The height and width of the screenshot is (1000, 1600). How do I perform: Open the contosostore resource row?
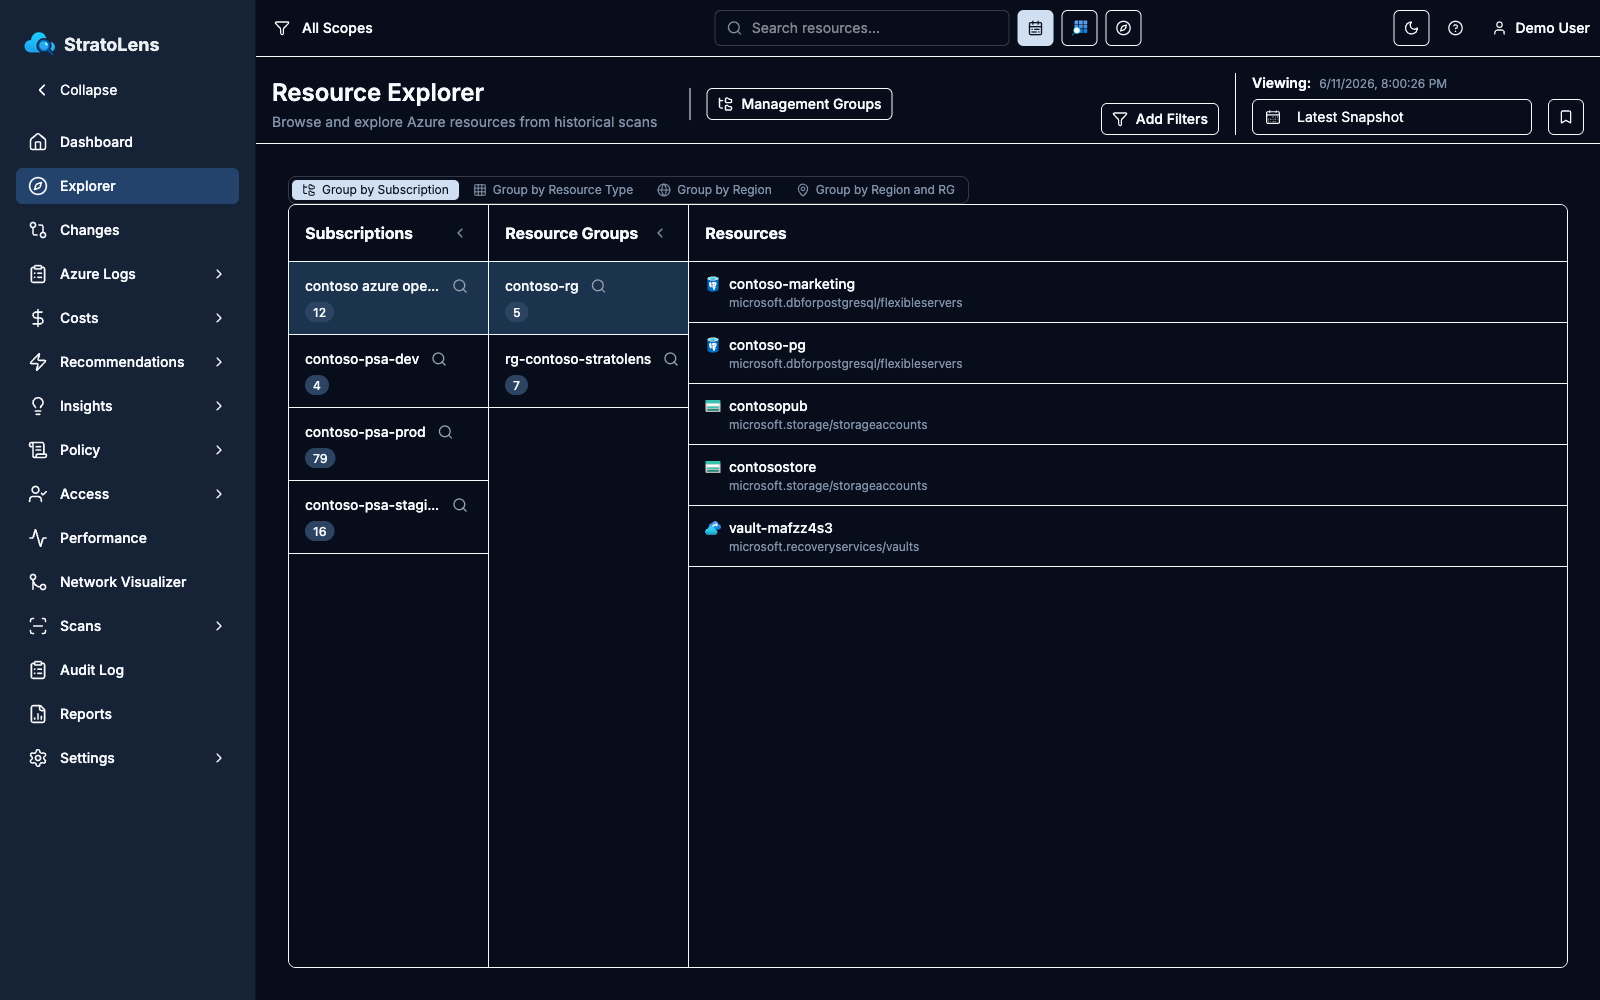point(1127,475)
